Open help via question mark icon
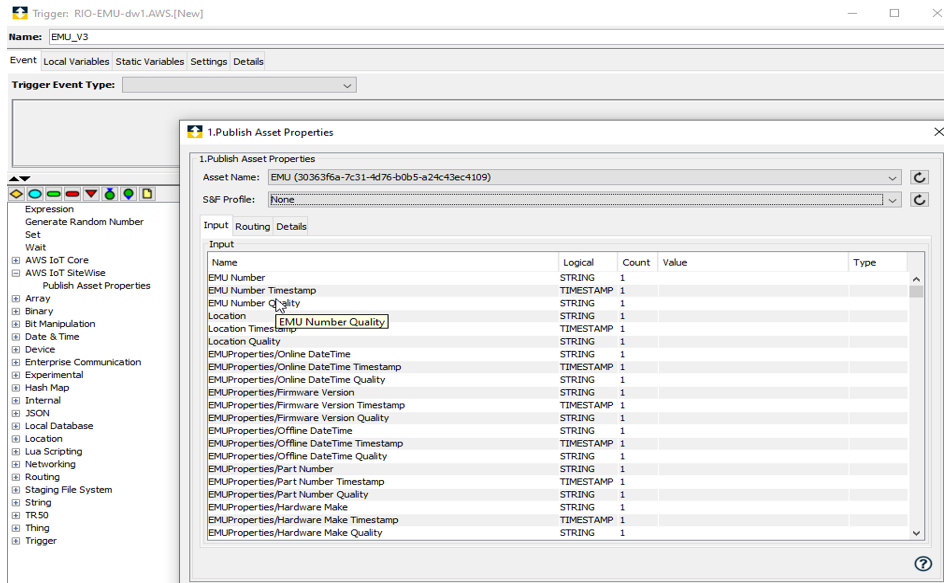 [x=923, y=564]
